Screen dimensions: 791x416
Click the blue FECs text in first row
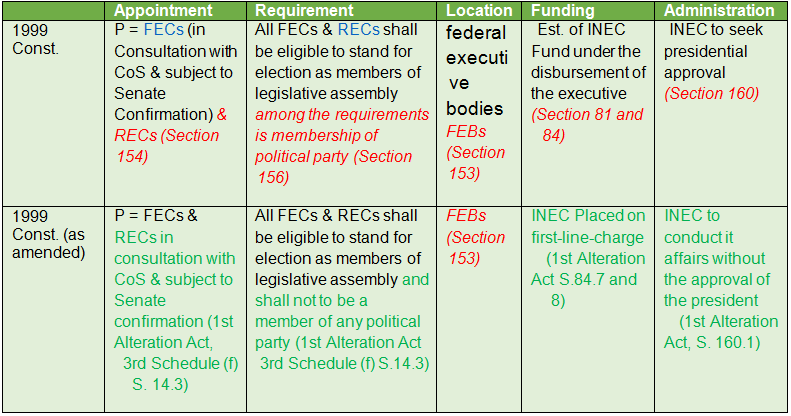163,30
